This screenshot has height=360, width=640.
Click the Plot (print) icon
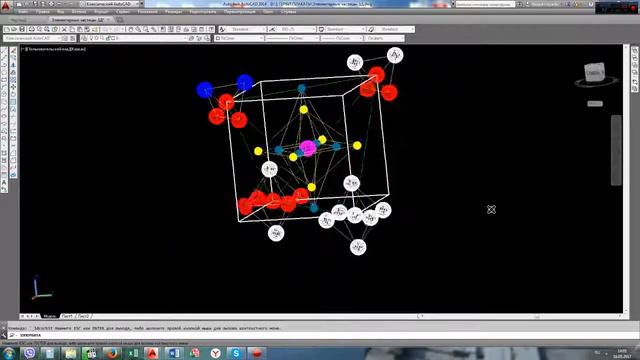(x=31, y=29)
